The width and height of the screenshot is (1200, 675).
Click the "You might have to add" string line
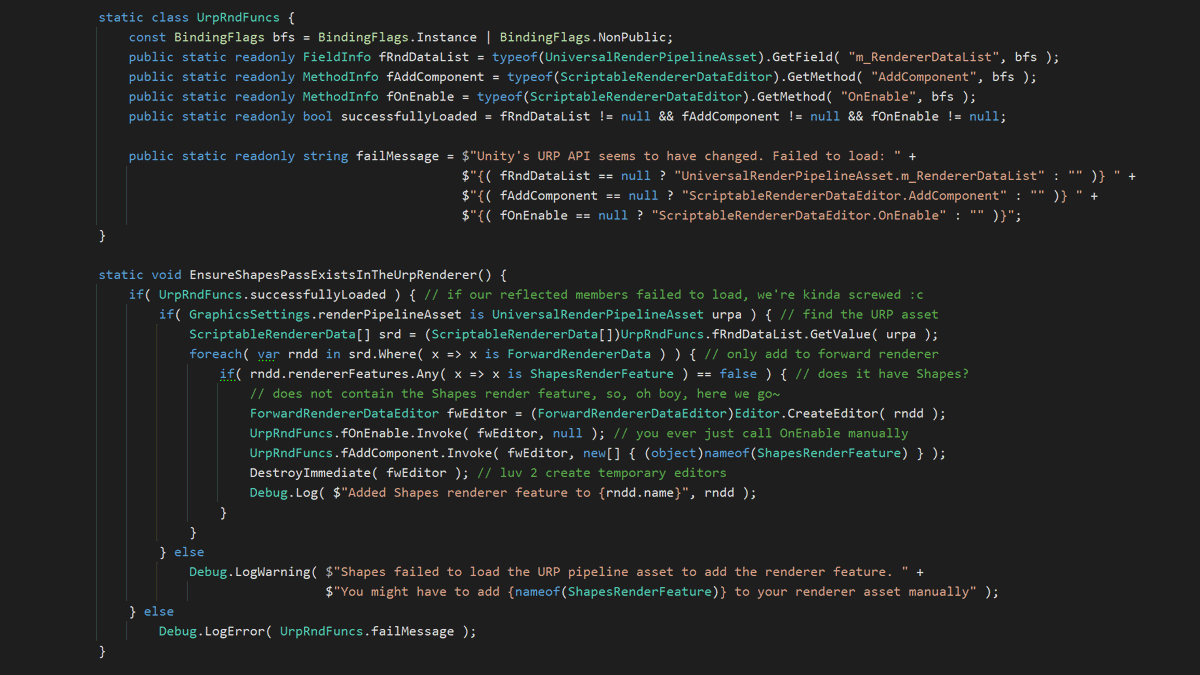point(653,592)
